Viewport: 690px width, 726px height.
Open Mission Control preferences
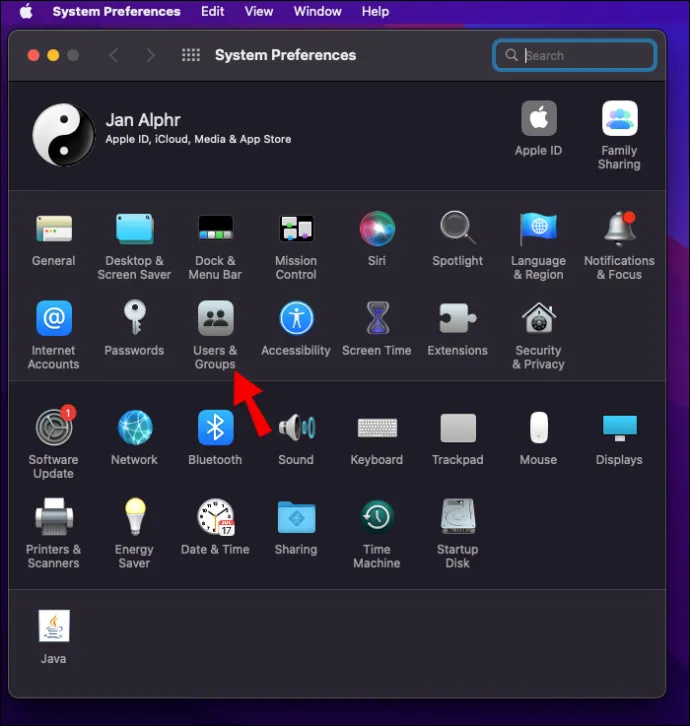pyautogui.click(x=296, y=228)
